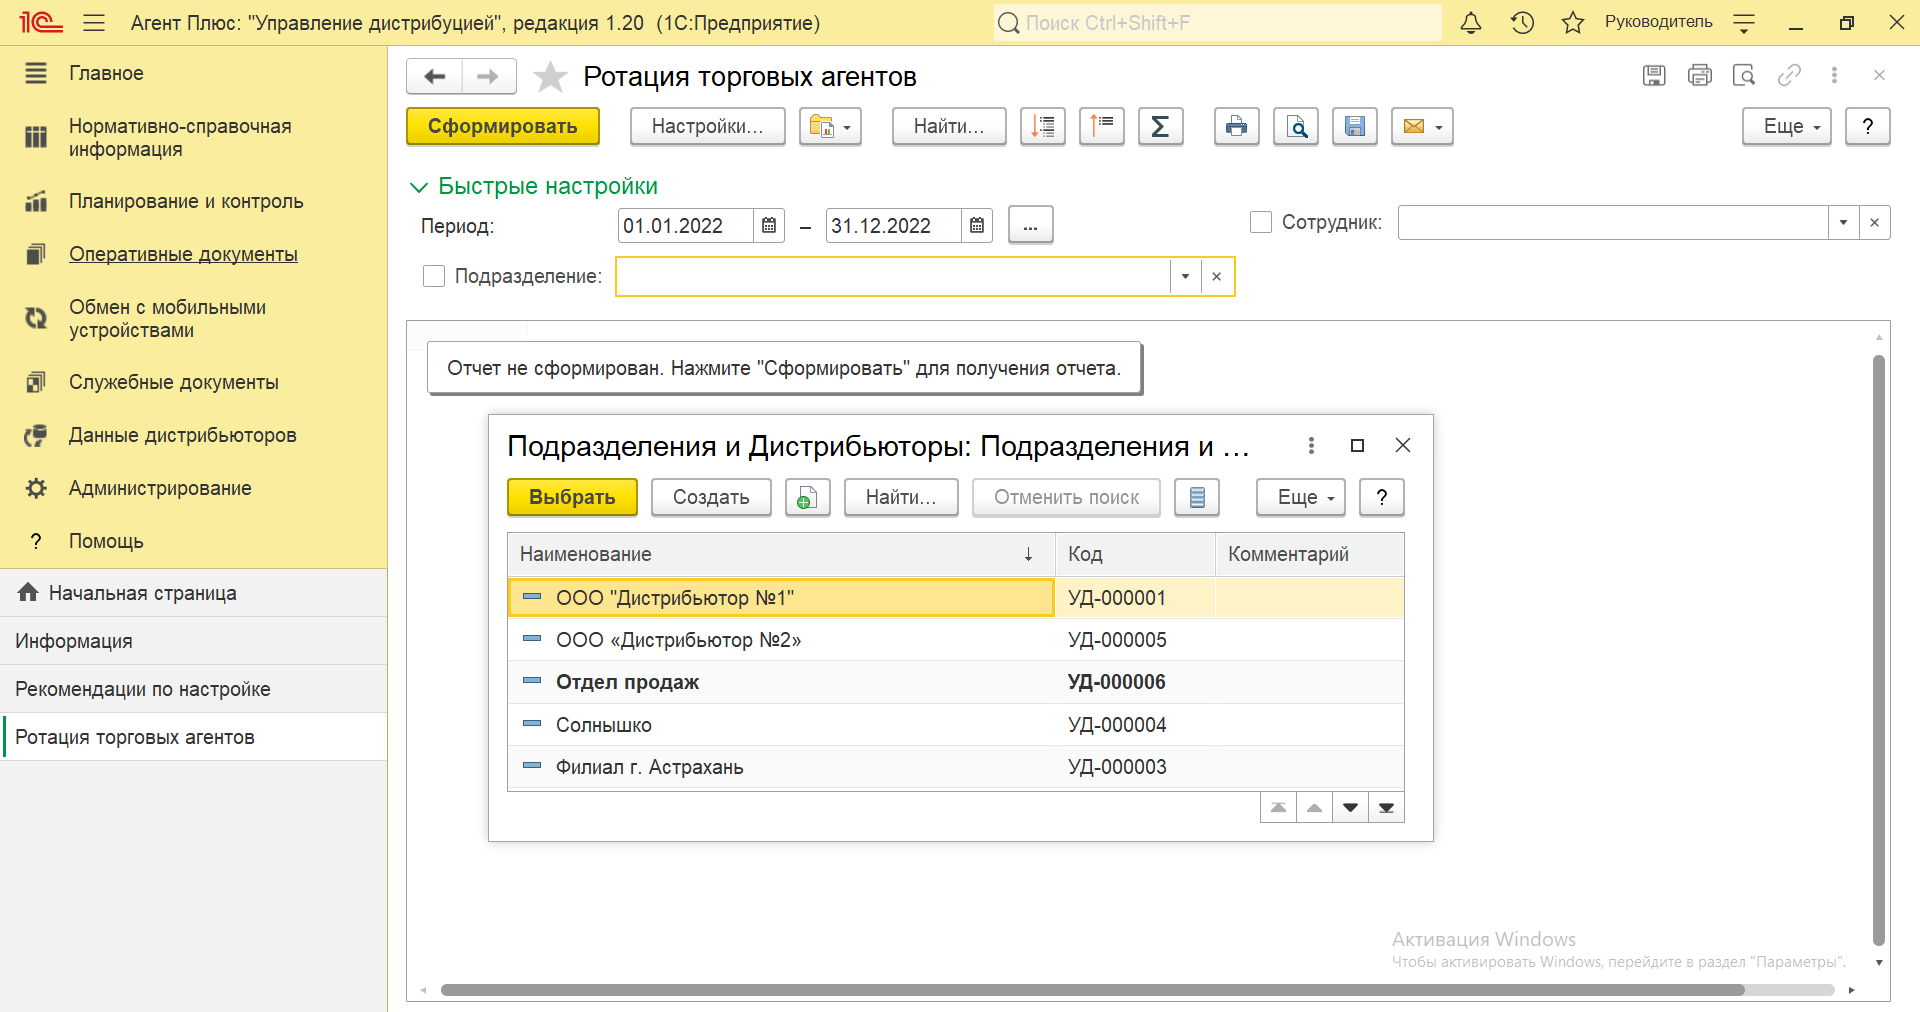Viewport: 1920px width, 1012px height.
Task: Click the Создать button in dialog
Action: pyautogui.click(x=711, y=497)
